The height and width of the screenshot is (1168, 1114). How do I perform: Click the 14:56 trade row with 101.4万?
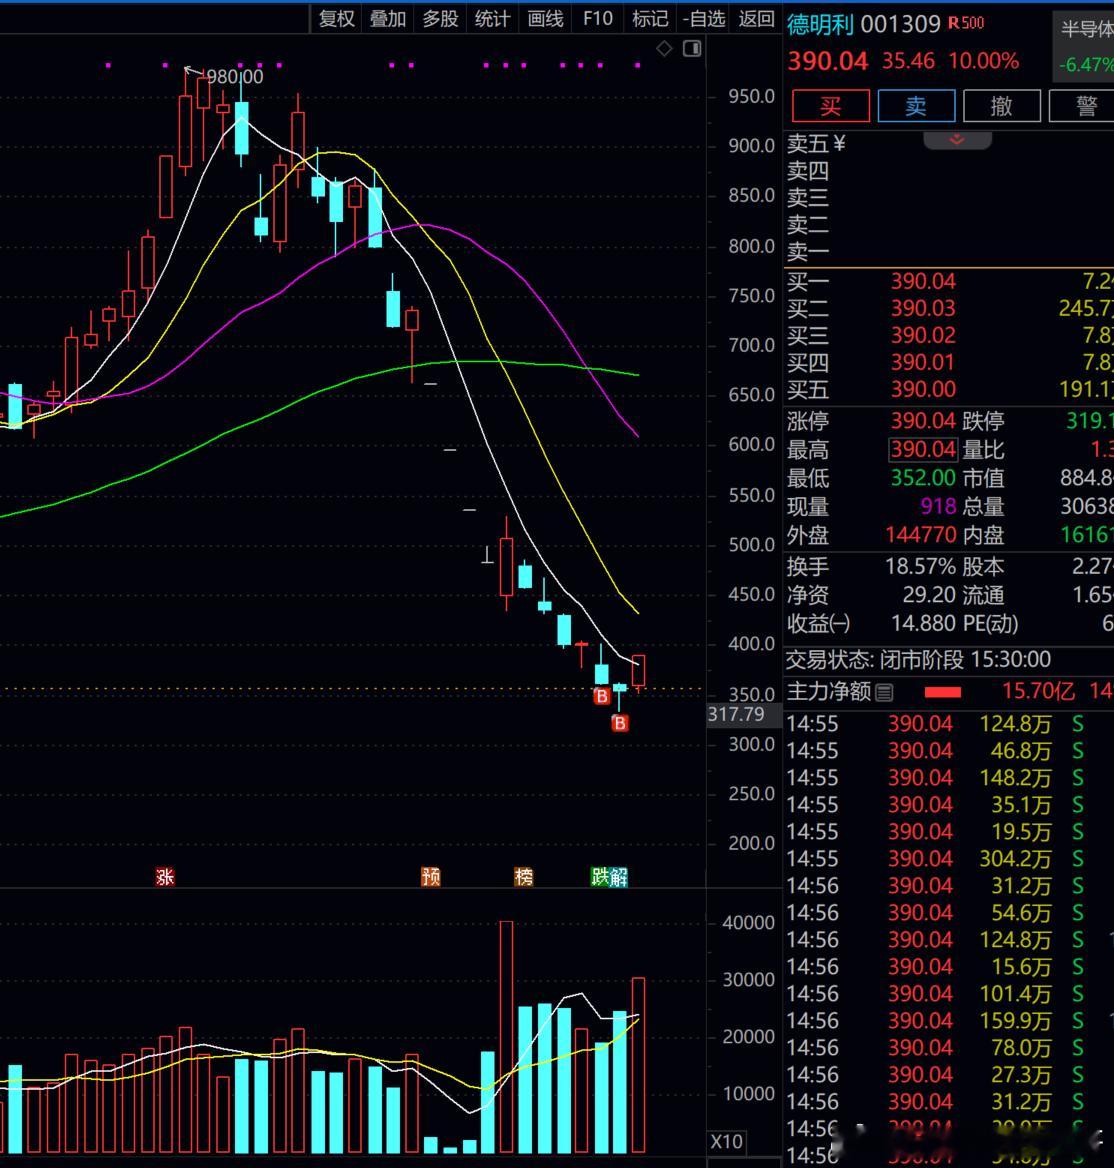949,994
